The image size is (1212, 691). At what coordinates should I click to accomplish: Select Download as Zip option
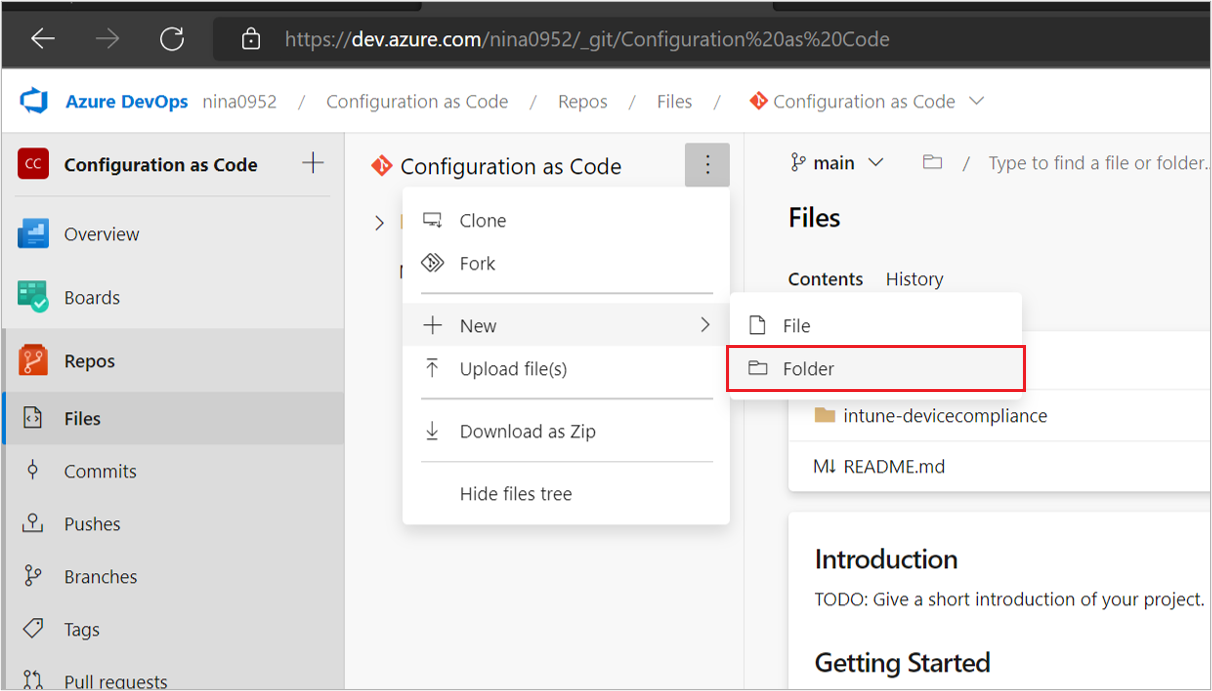click(x=527, y=432)
